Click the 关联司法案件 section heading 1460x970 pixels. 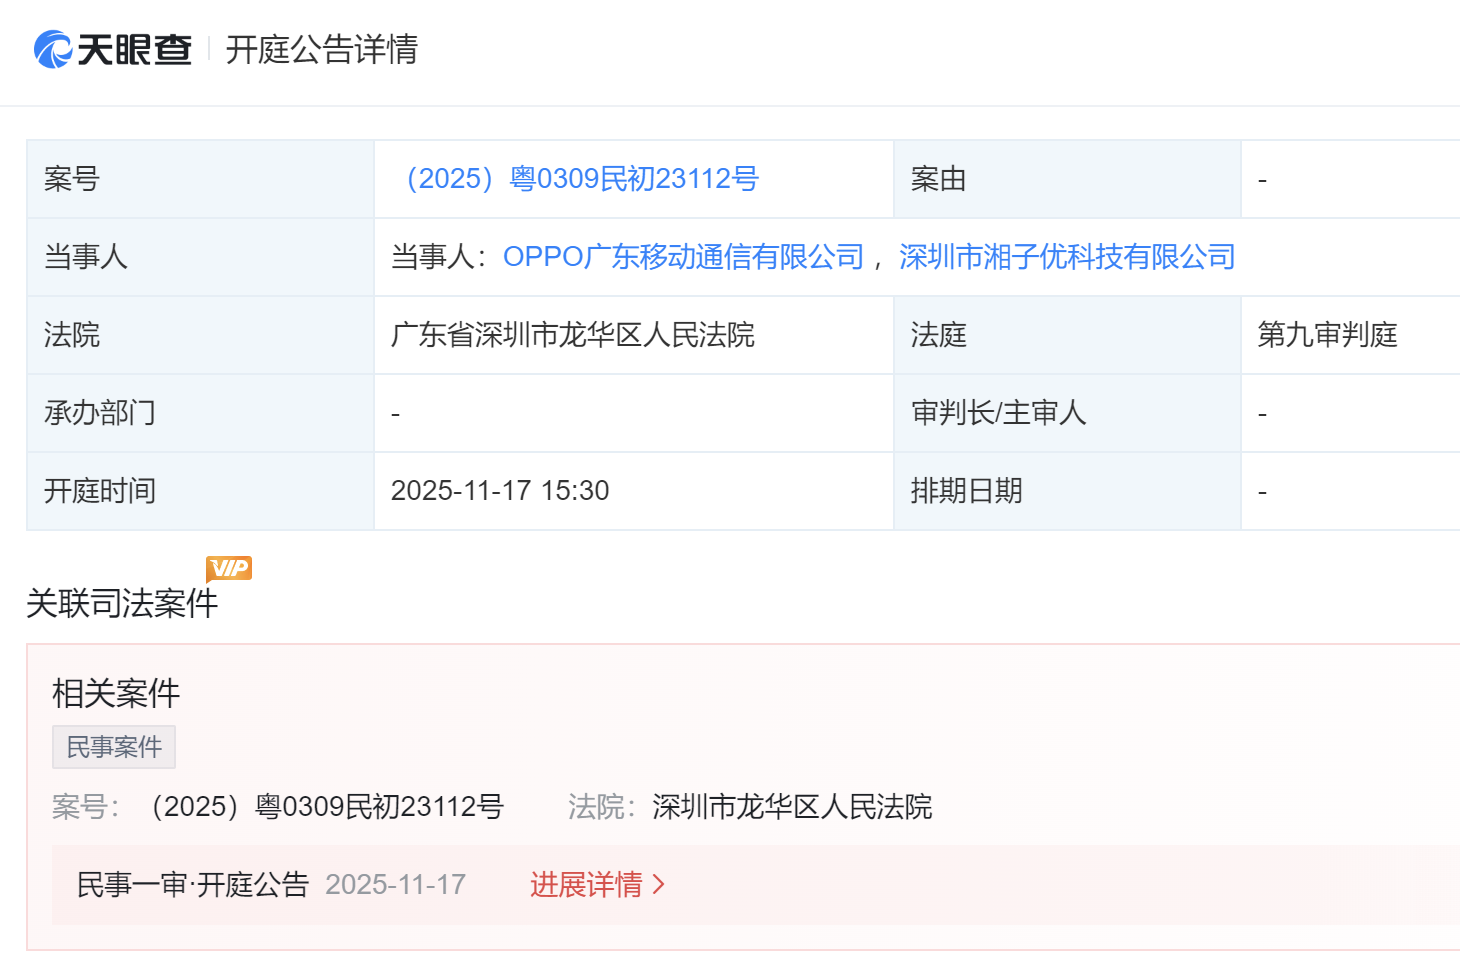[122, 603]
